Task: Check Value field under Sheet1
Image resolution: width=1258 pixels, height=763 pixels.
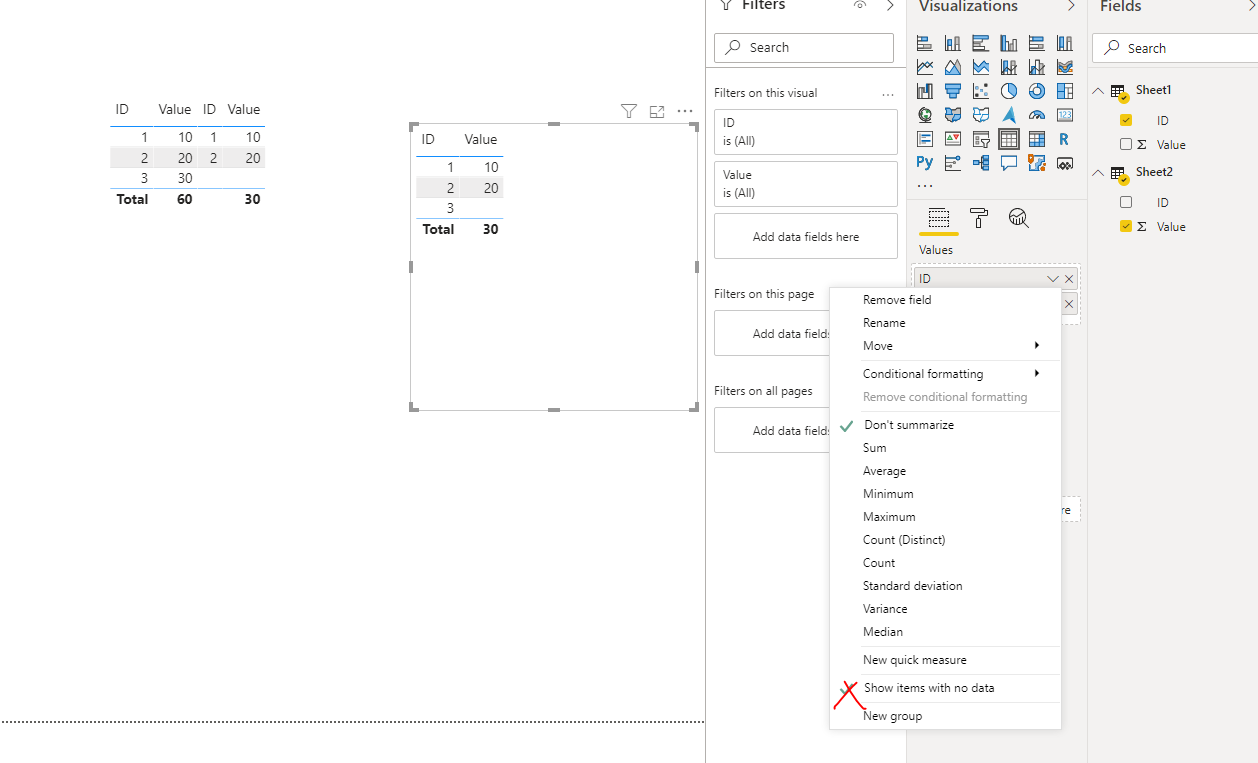Action: (x=1126, y=144)
